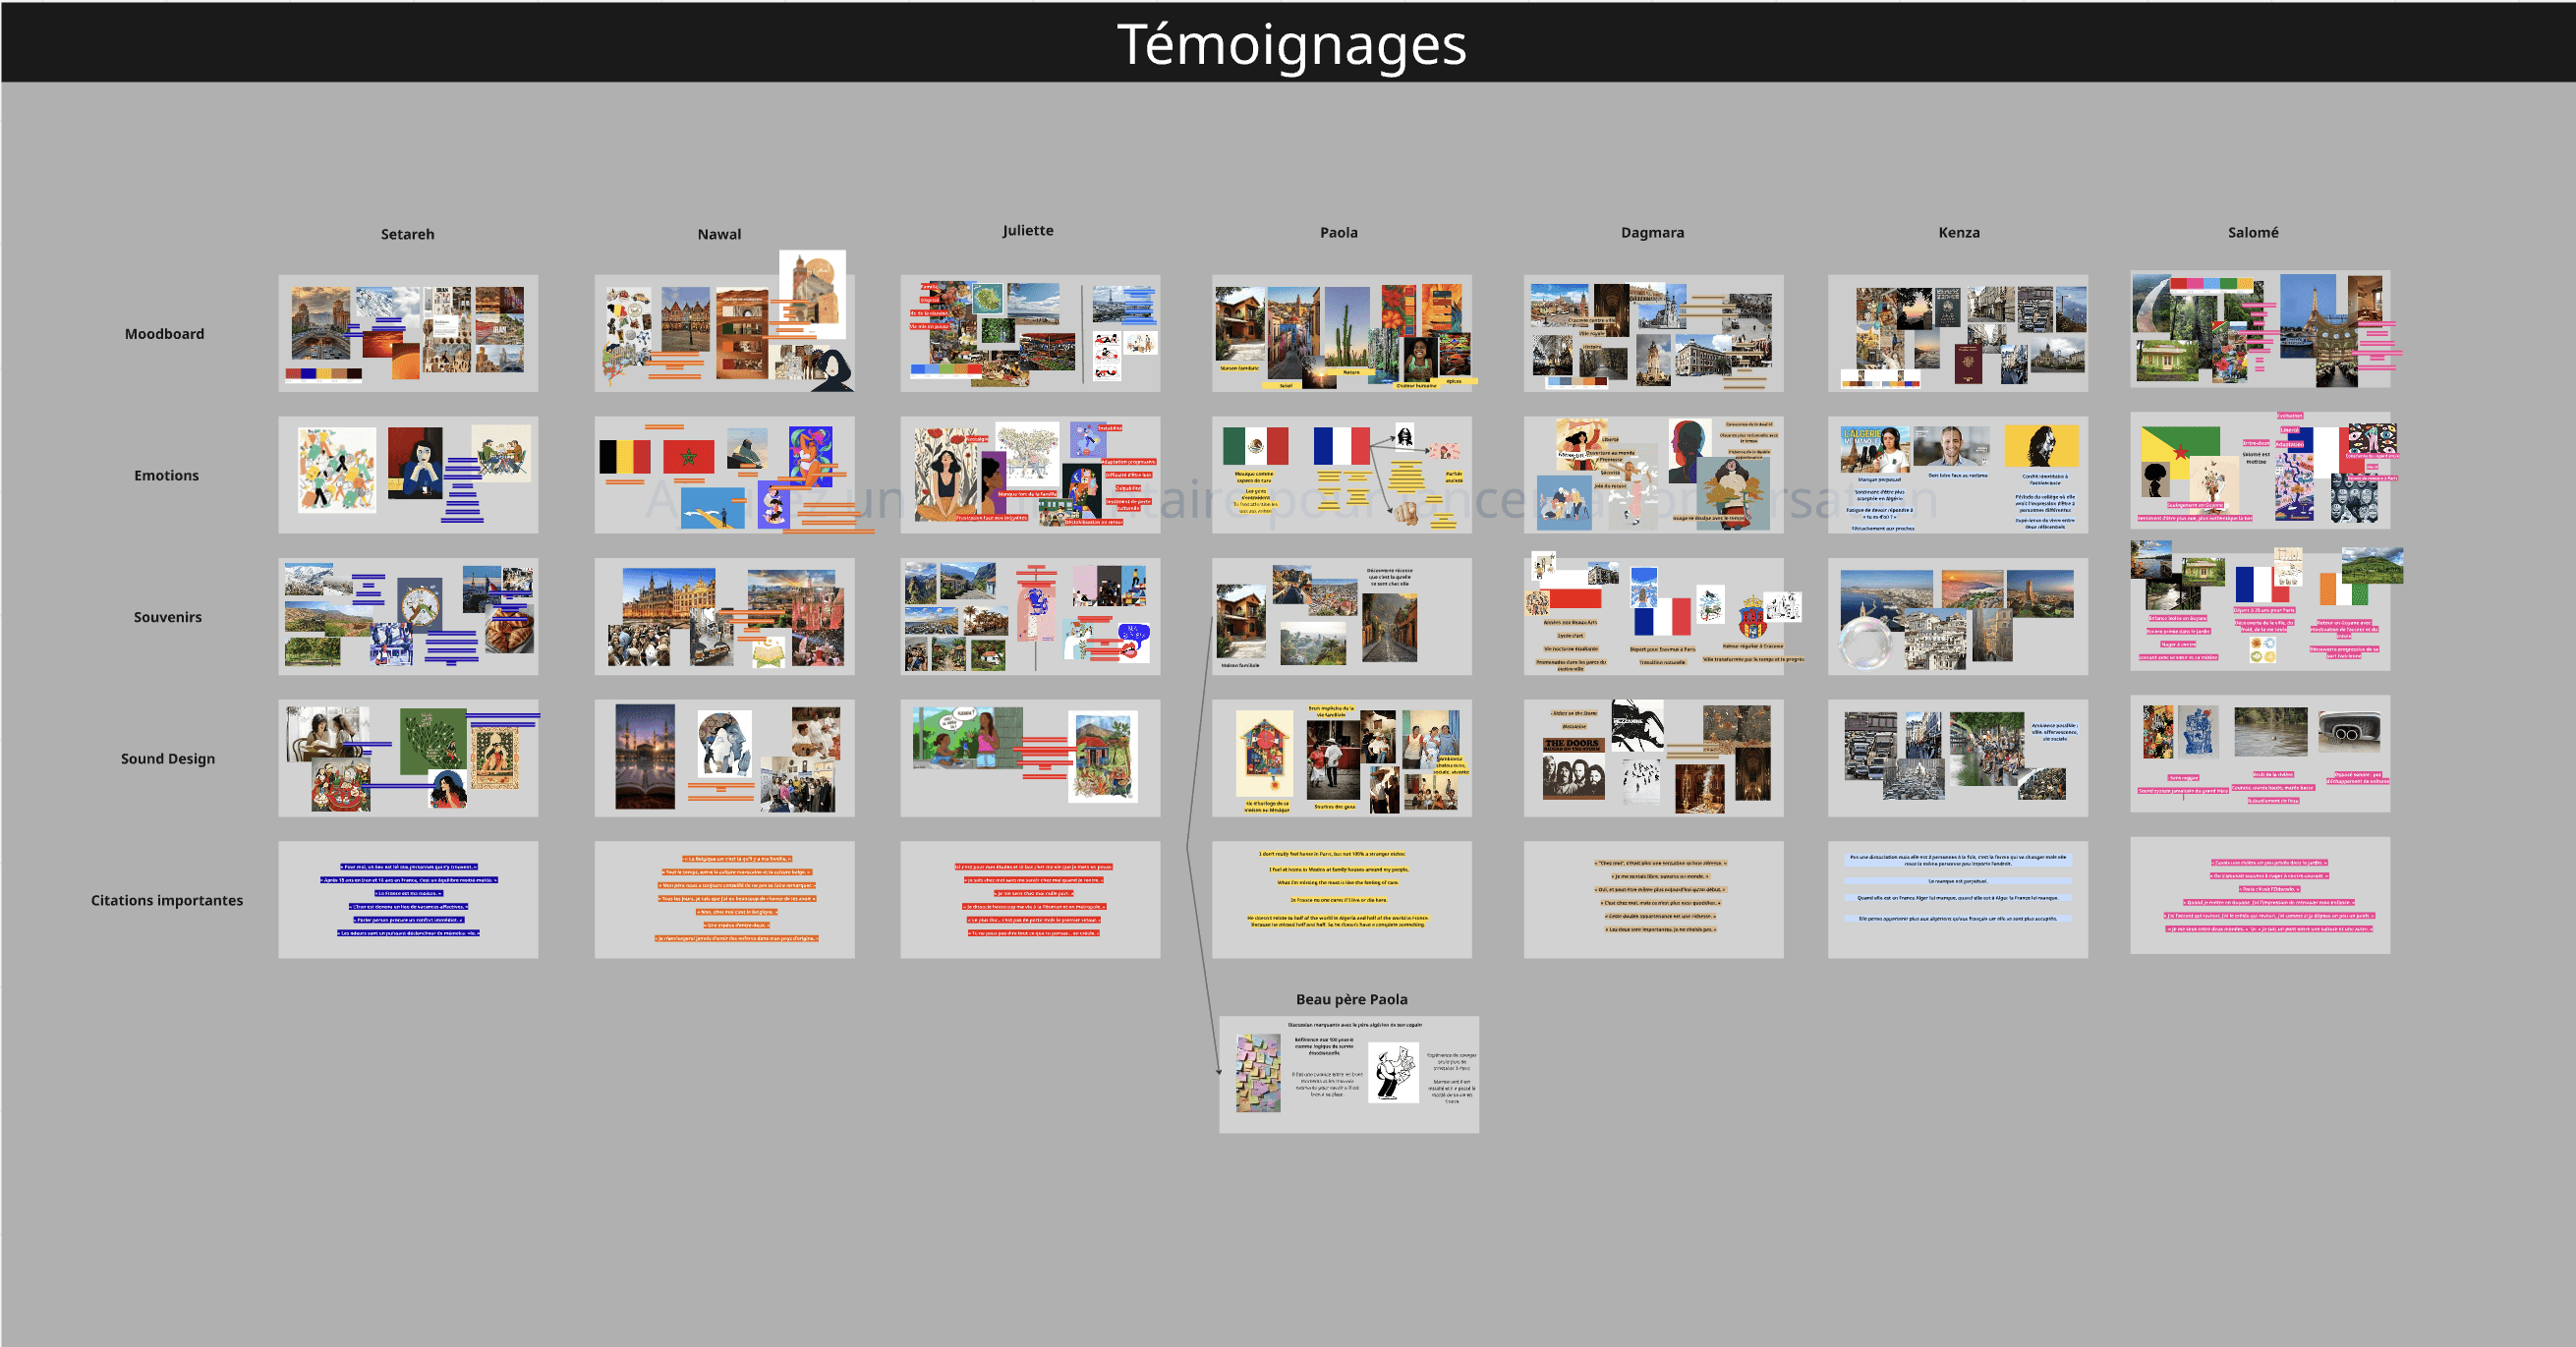Open Kenza's Souvenirs frame
Viewport: 2576px width, 1347px height.
pos(1957,616)
